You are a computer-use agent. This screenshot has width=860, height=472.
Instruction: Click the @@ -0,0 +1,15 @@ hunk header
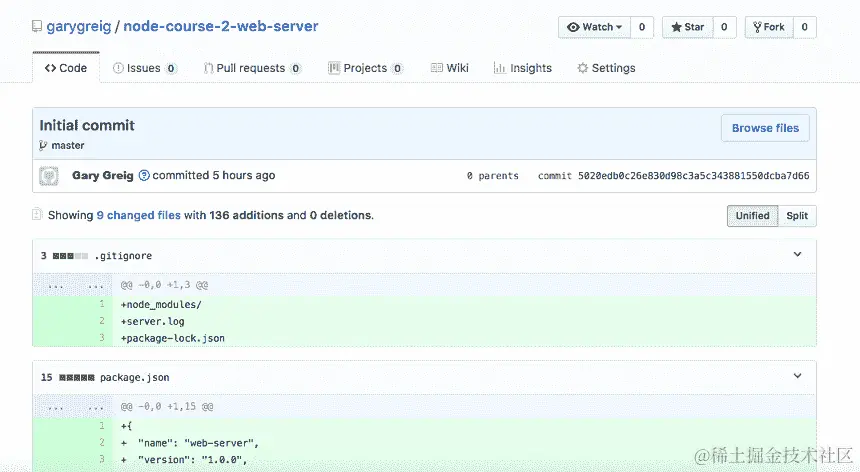[167, 407]
